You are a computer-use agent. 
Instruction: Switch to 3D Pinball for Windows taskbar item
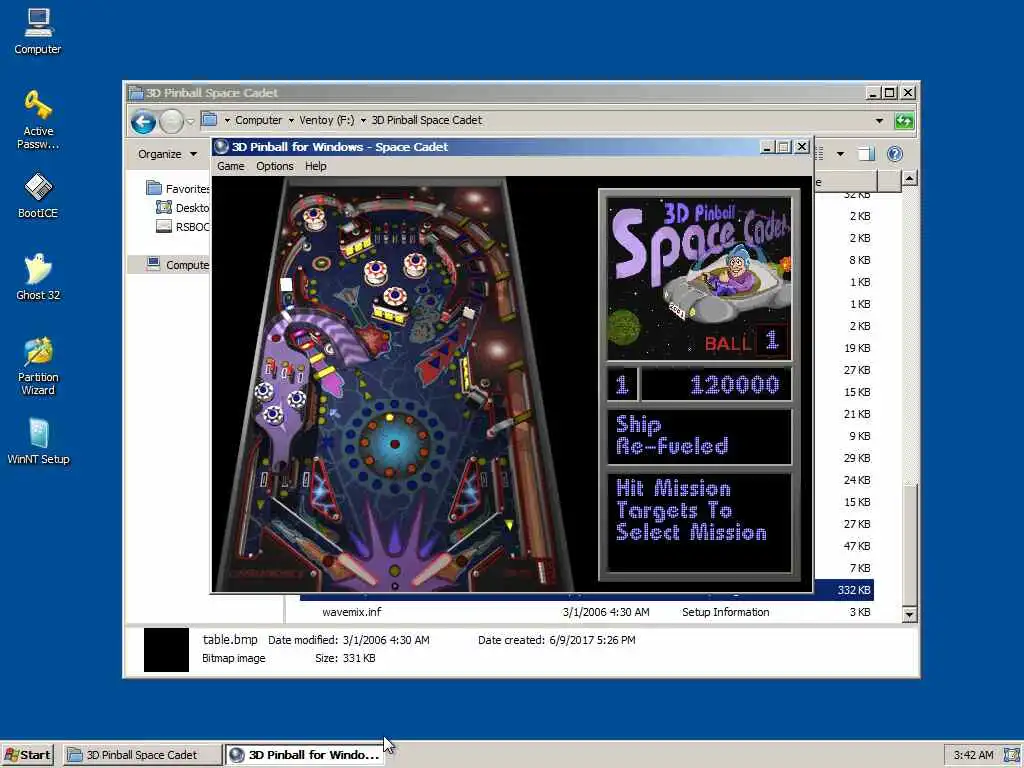(x=304, y=755)
